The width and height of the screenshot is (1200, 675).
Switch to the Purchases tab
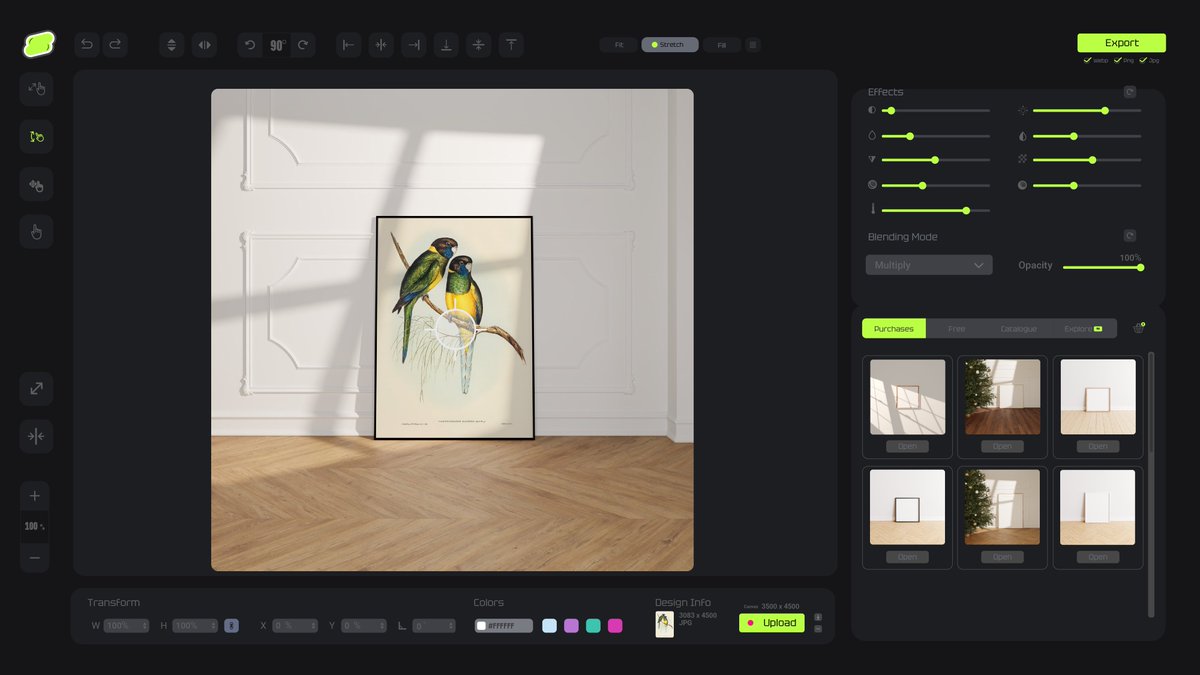[894, 329]
